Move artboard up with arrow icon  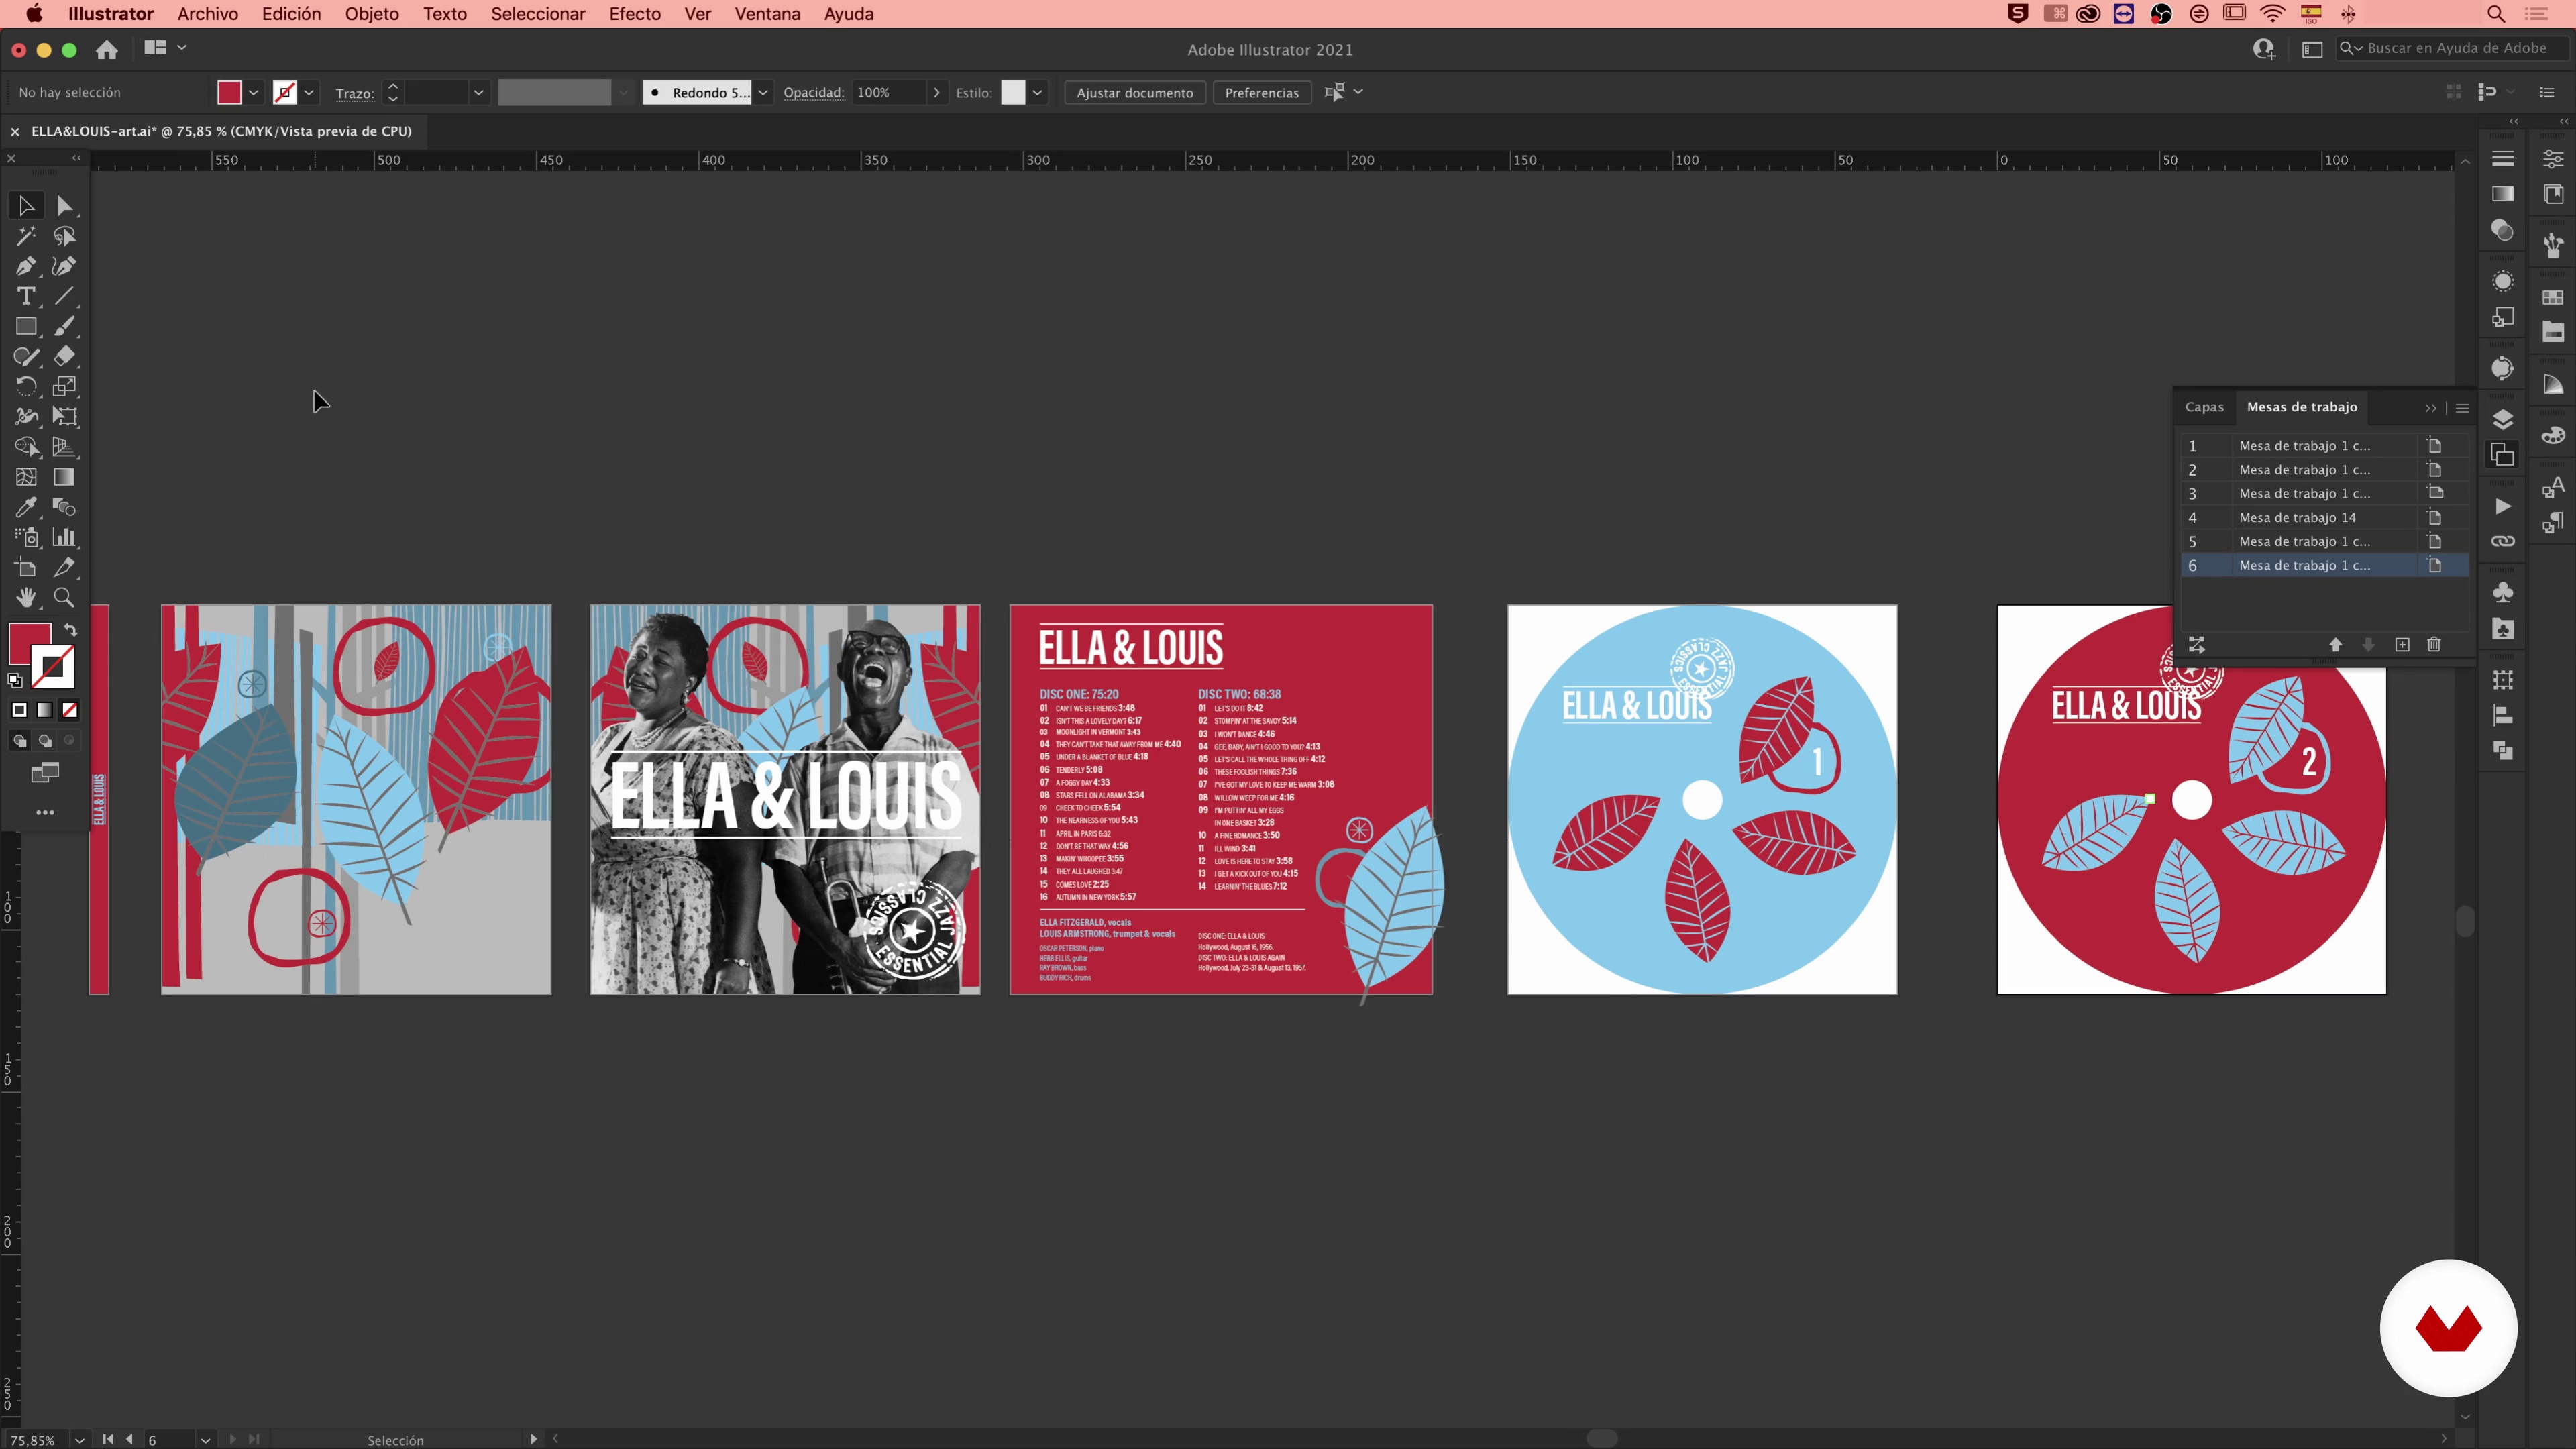pos(2336,645)
